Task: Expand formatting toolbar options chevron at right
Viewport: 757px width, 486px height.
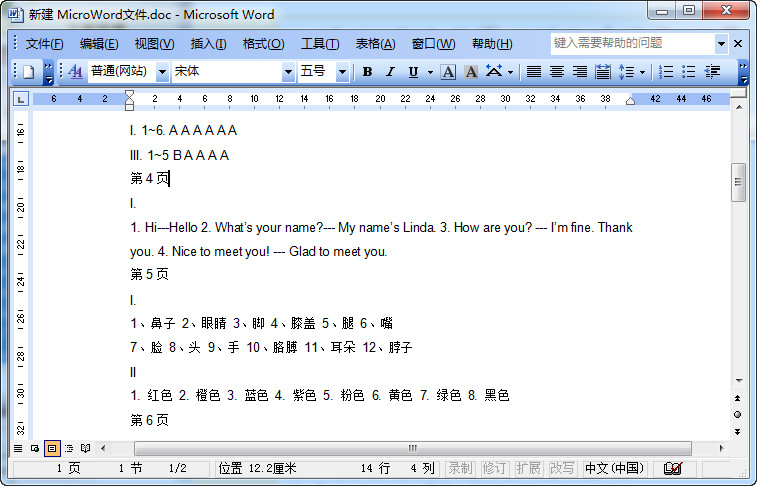Action: click(743, 72)
